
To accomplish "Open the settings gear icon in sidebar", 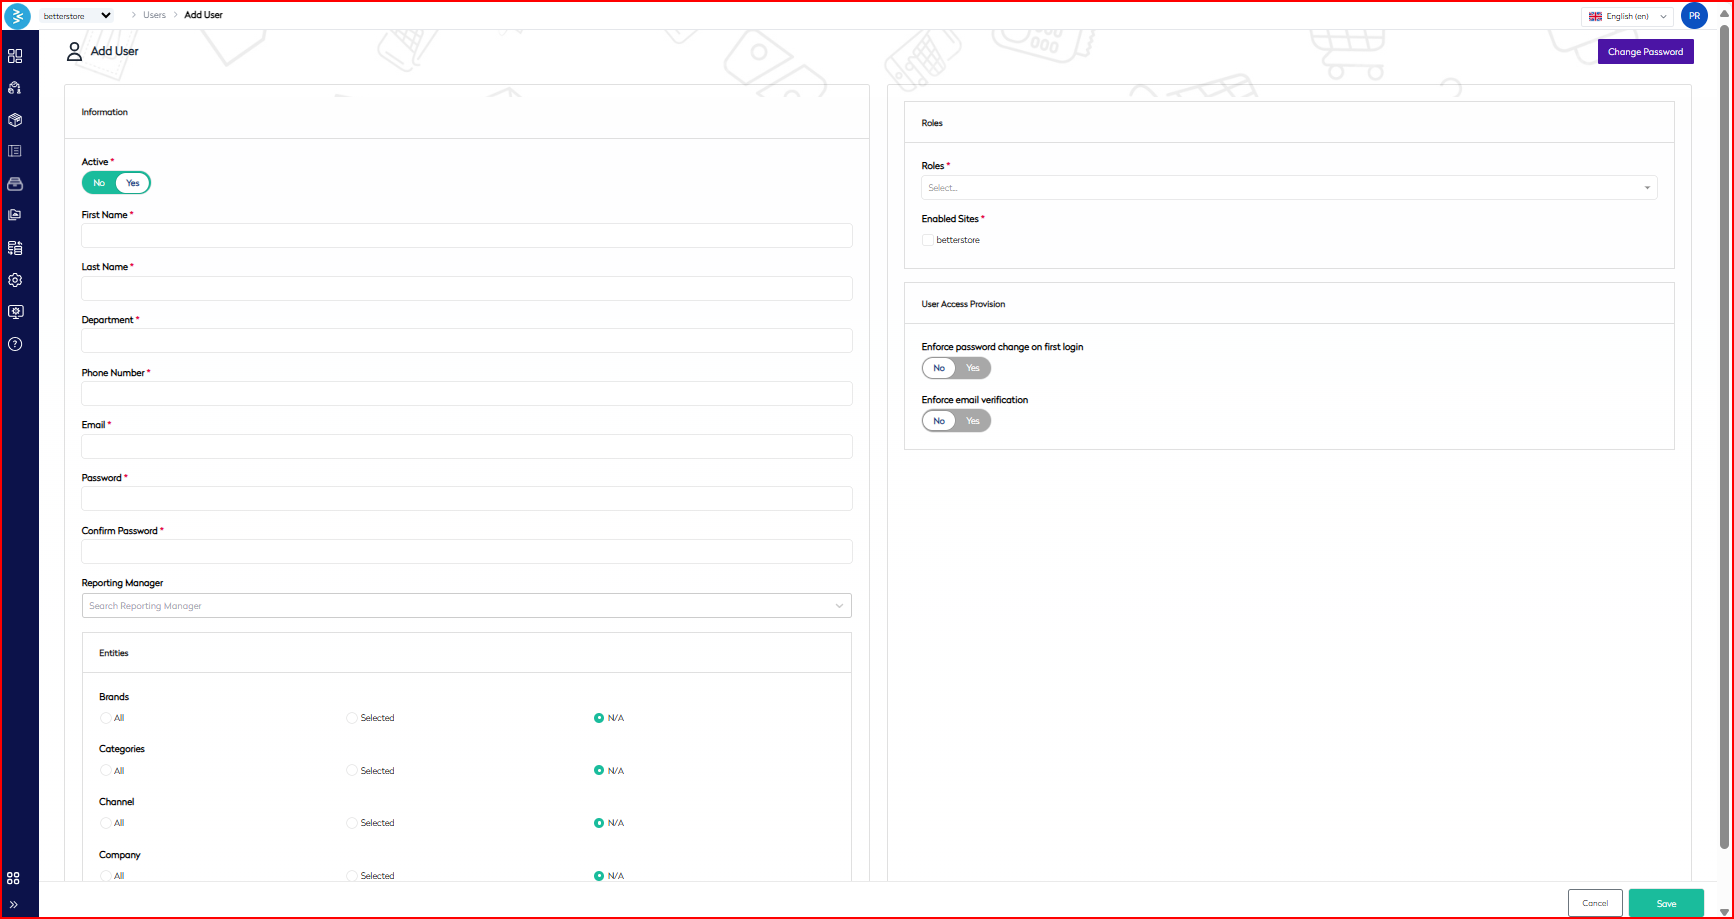I will pos(15,280).
